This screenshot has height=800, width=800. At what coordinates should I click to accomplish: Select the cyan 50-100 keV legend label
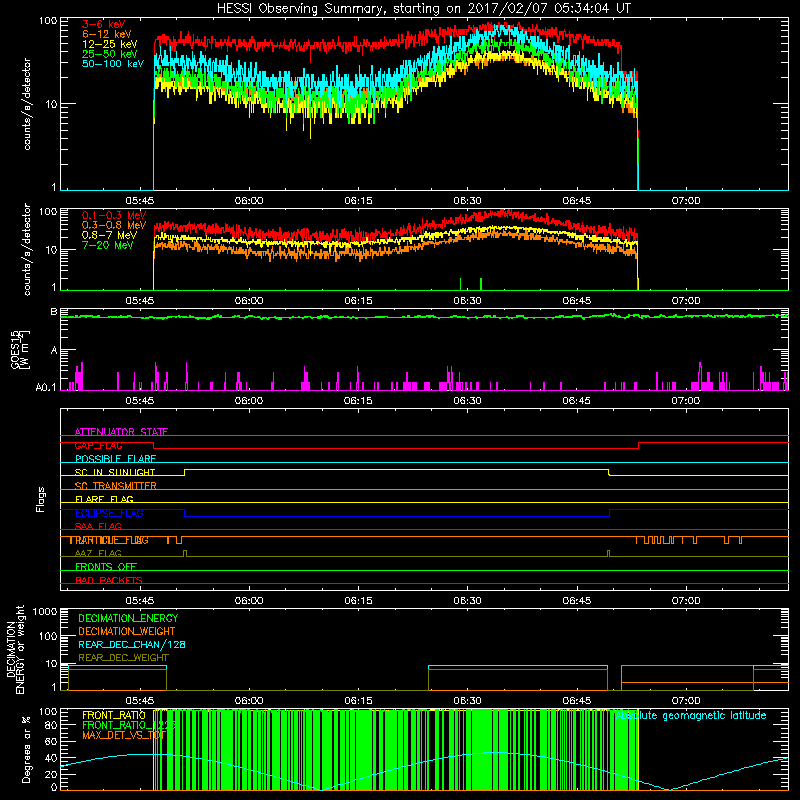click(113, 64)
